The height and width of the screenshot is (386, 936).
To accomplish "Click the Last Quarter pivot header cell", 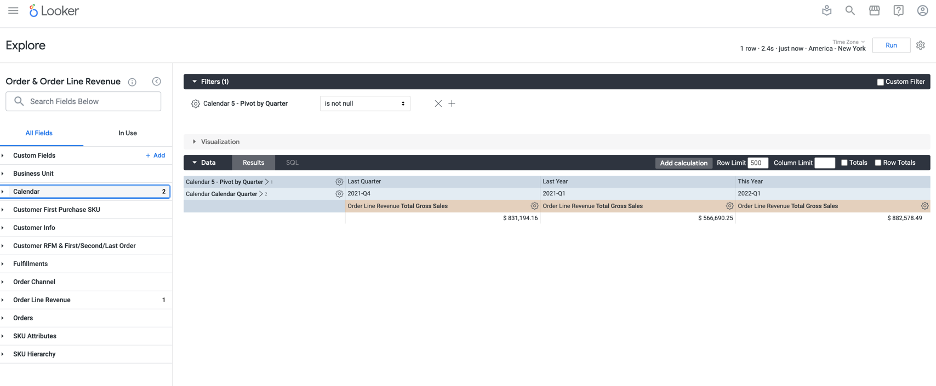I will [x=442, y=181].
